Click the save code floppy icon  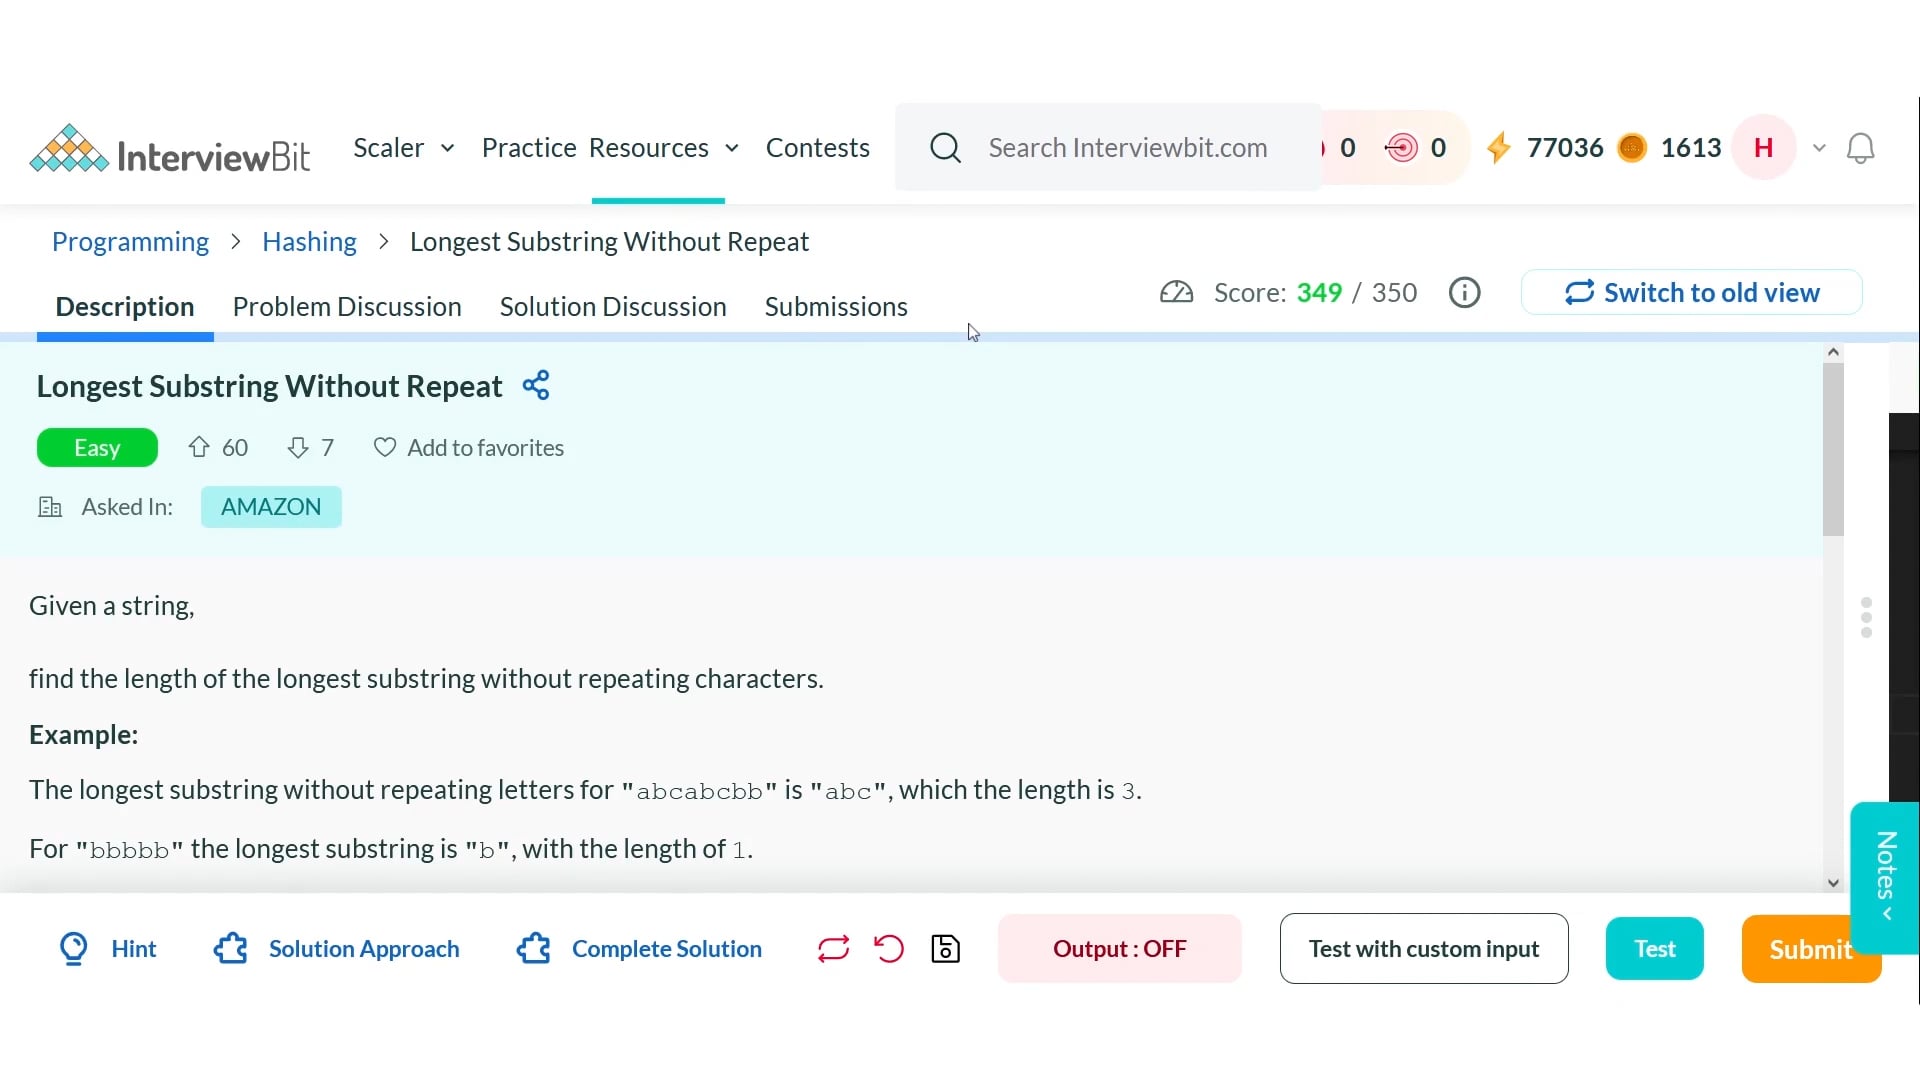(944, 948)
